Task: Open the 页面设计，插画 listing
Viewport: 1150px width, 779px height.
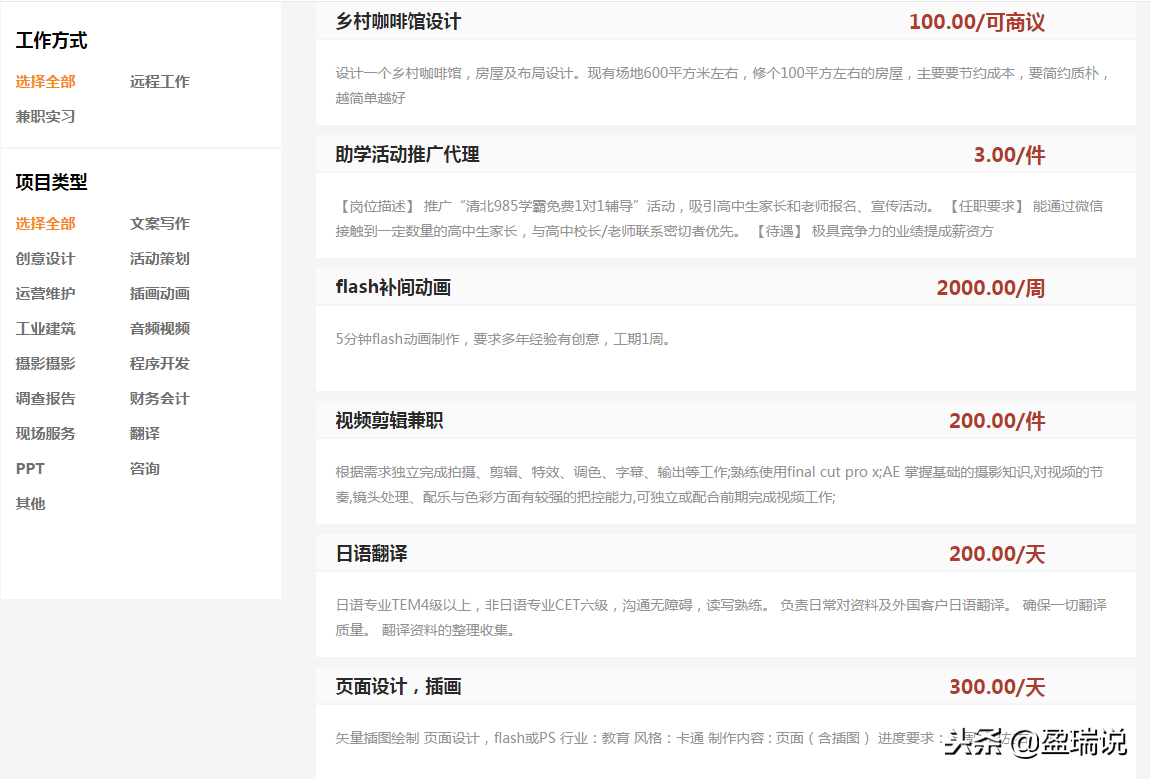Action: coord(398,687)
